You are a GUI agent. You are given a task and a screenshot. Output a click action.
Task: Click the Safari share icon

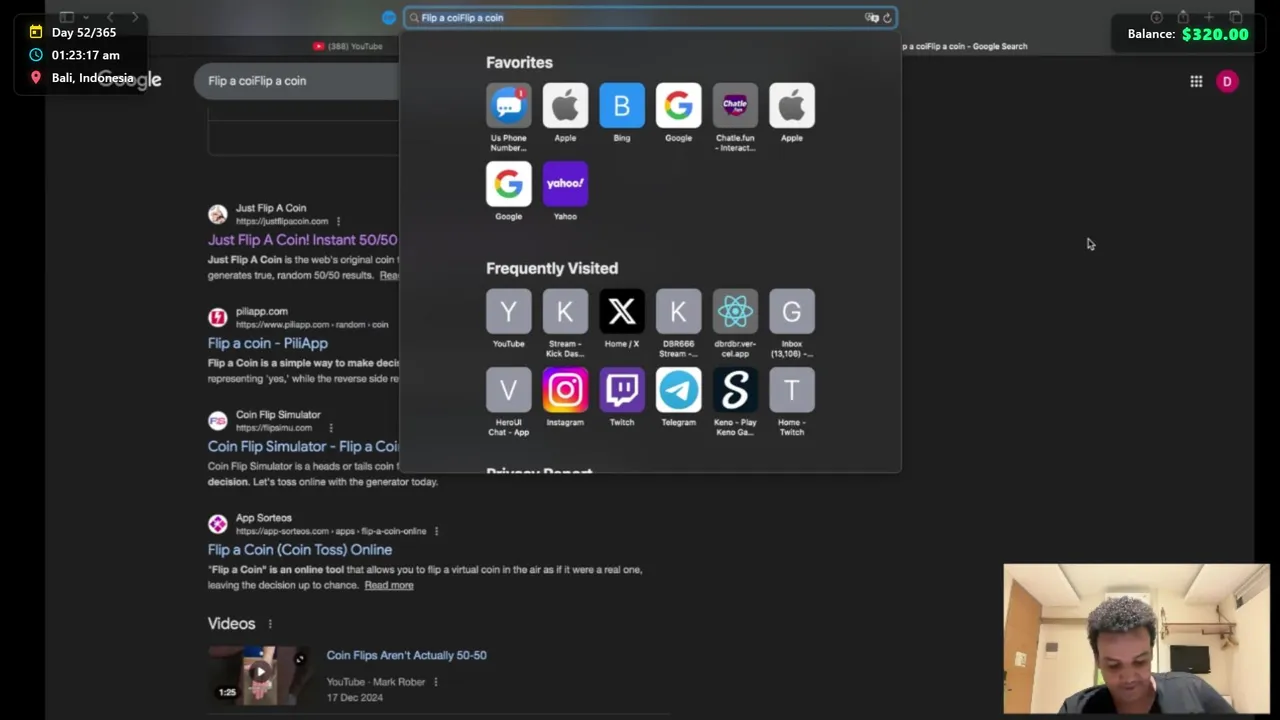click(1183, 17)
